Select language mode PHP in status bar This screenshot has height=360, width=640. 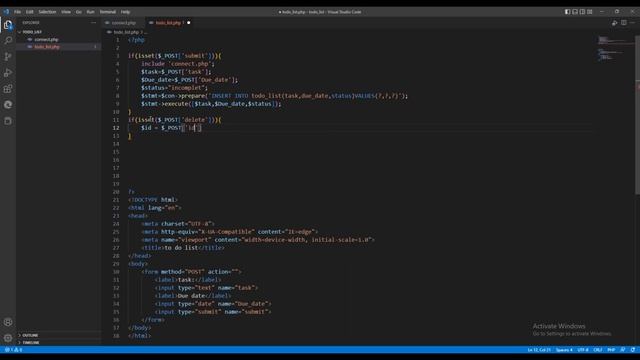(x=611, y=350)
